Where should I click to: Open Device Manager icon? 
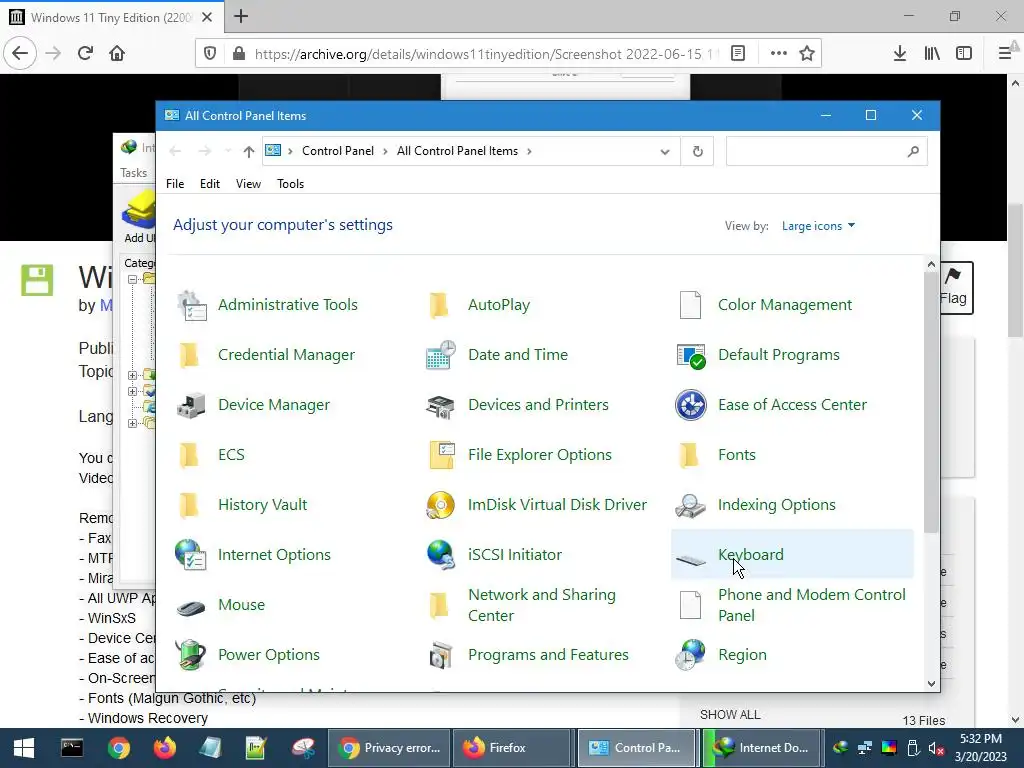191,405
